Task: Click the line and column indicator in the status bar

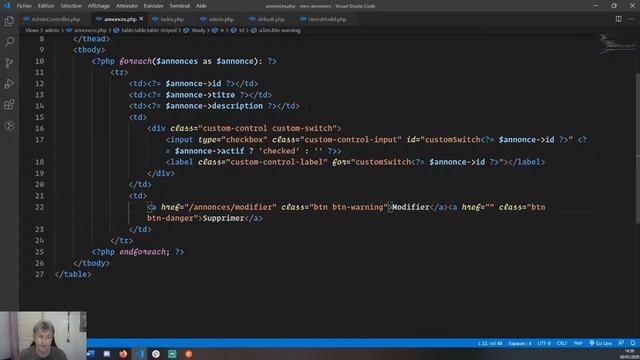Action: (x=490, y=343)
